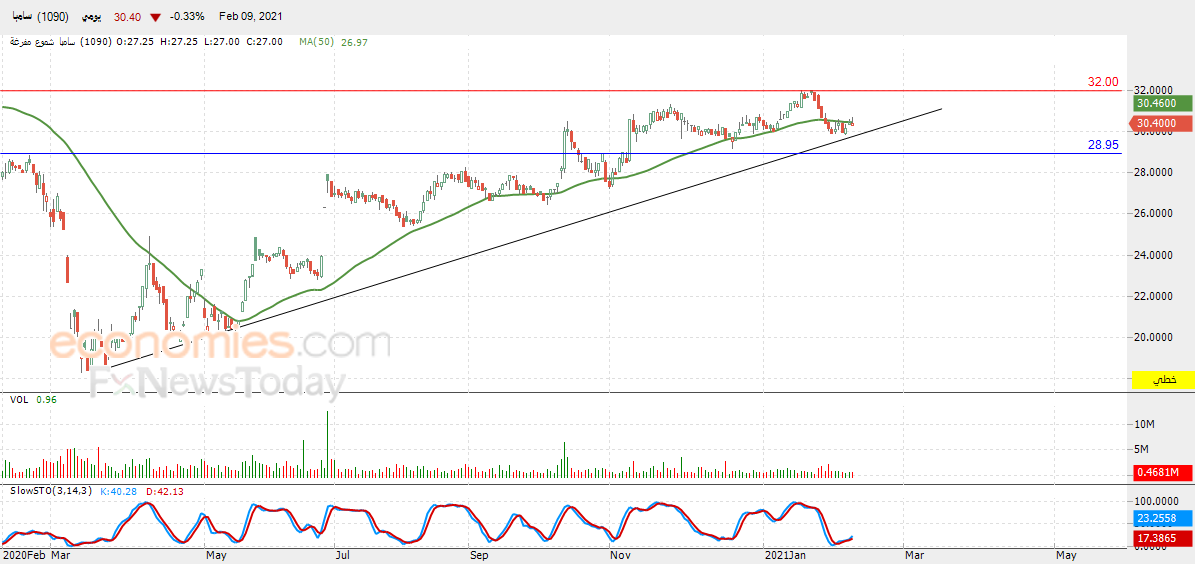The width and height of the screenshot is (1195, 564).
Task: Click the 5M volume axis label
Action: (x=1143, y=449)
